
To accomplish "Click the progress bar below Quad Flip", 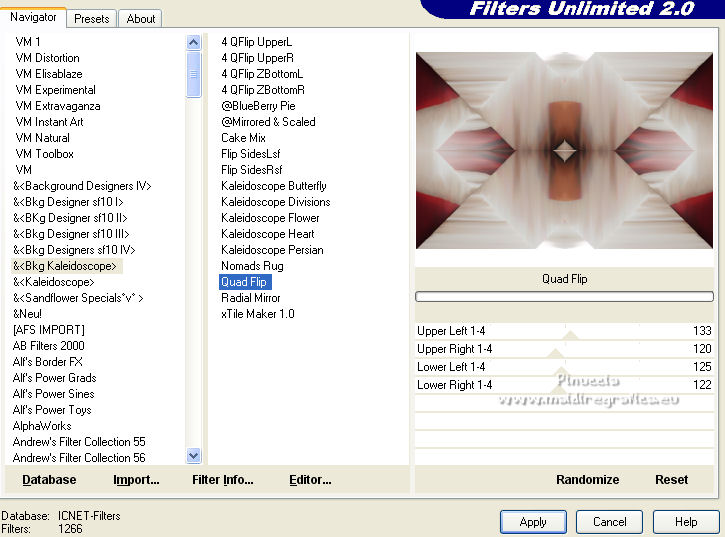I will [x=564, y=296].
